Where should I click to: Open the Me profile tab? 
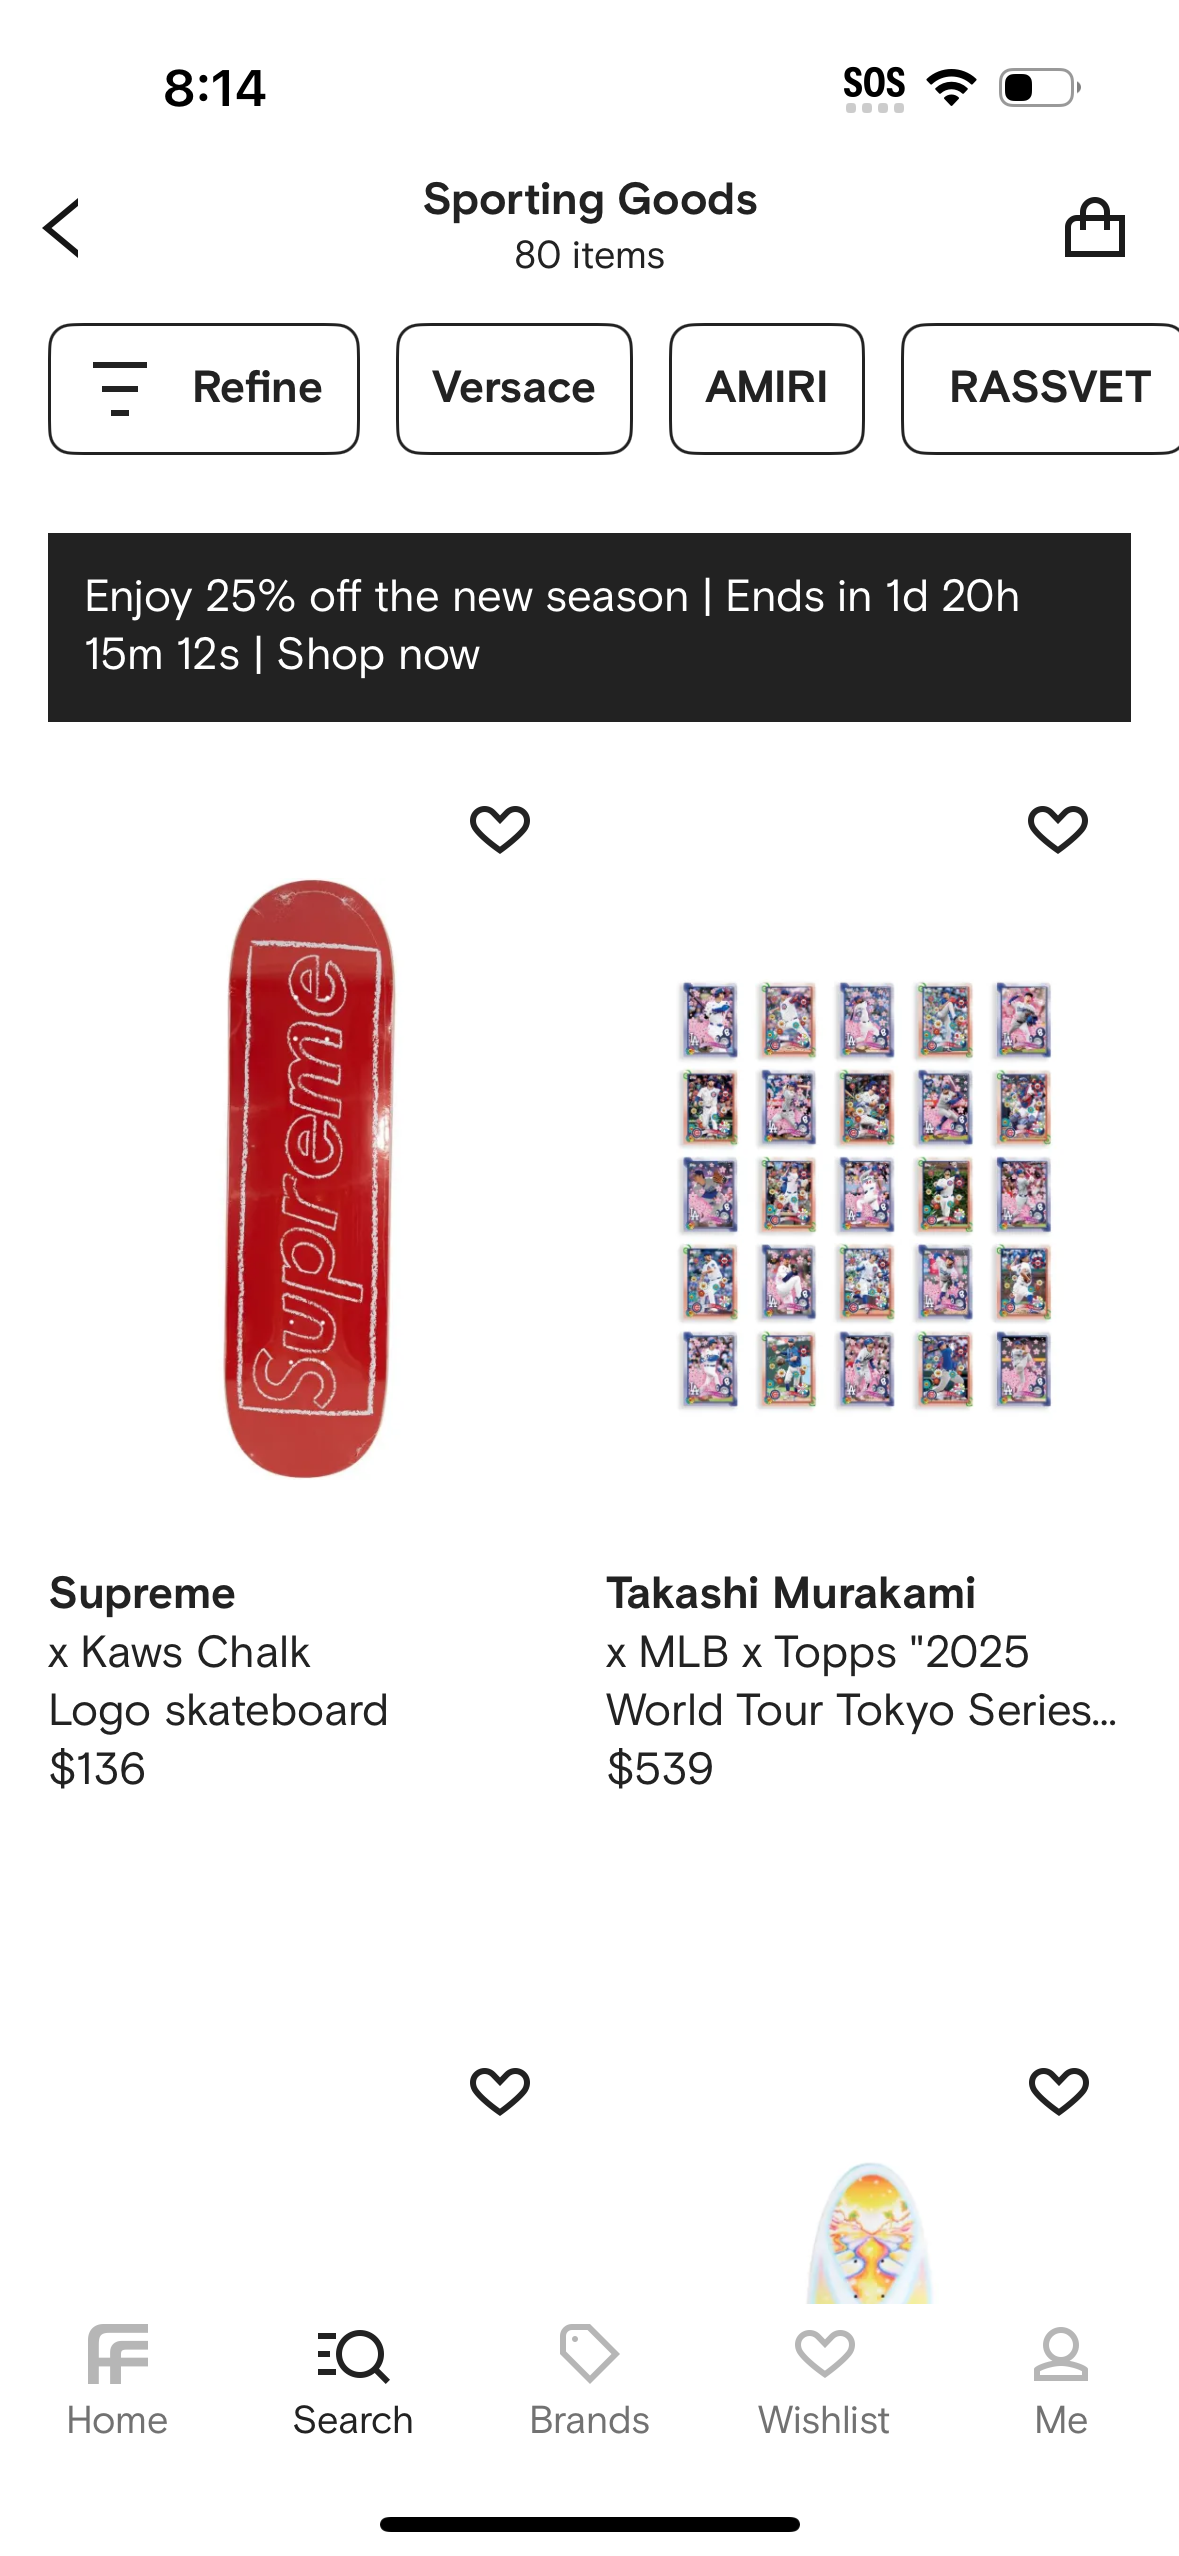[x=1060, y=2380]
